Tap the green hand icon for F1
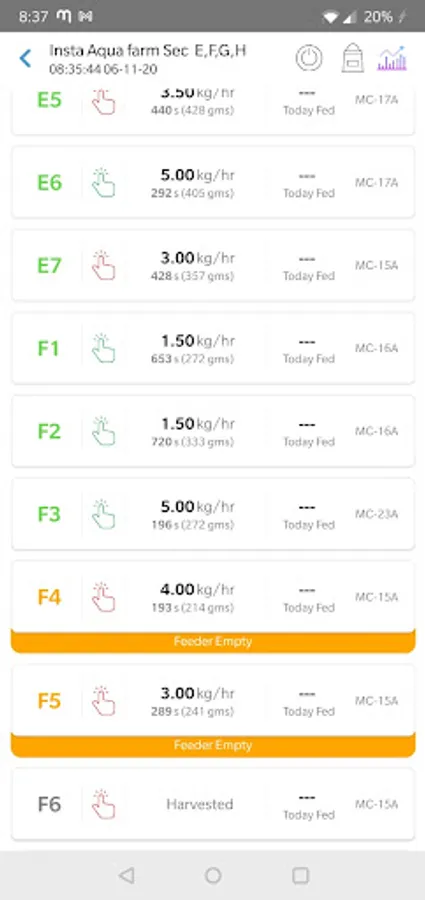 (x=103, y=348)
